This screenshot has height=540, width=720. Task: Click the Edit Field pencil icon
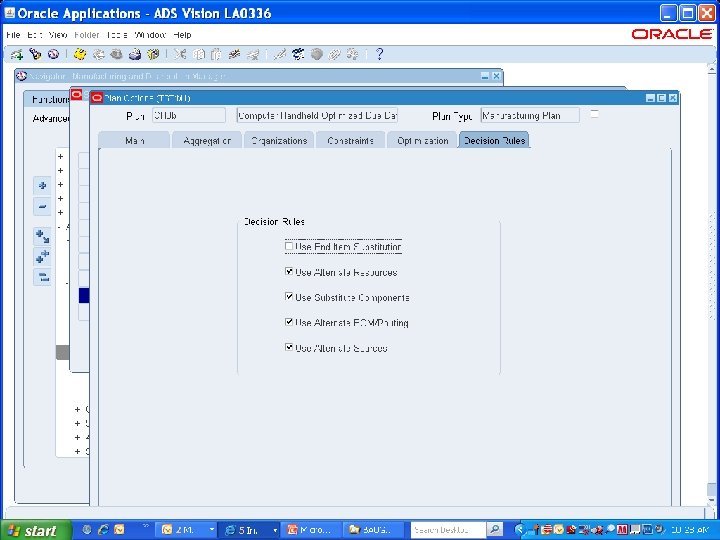(279, 55)
